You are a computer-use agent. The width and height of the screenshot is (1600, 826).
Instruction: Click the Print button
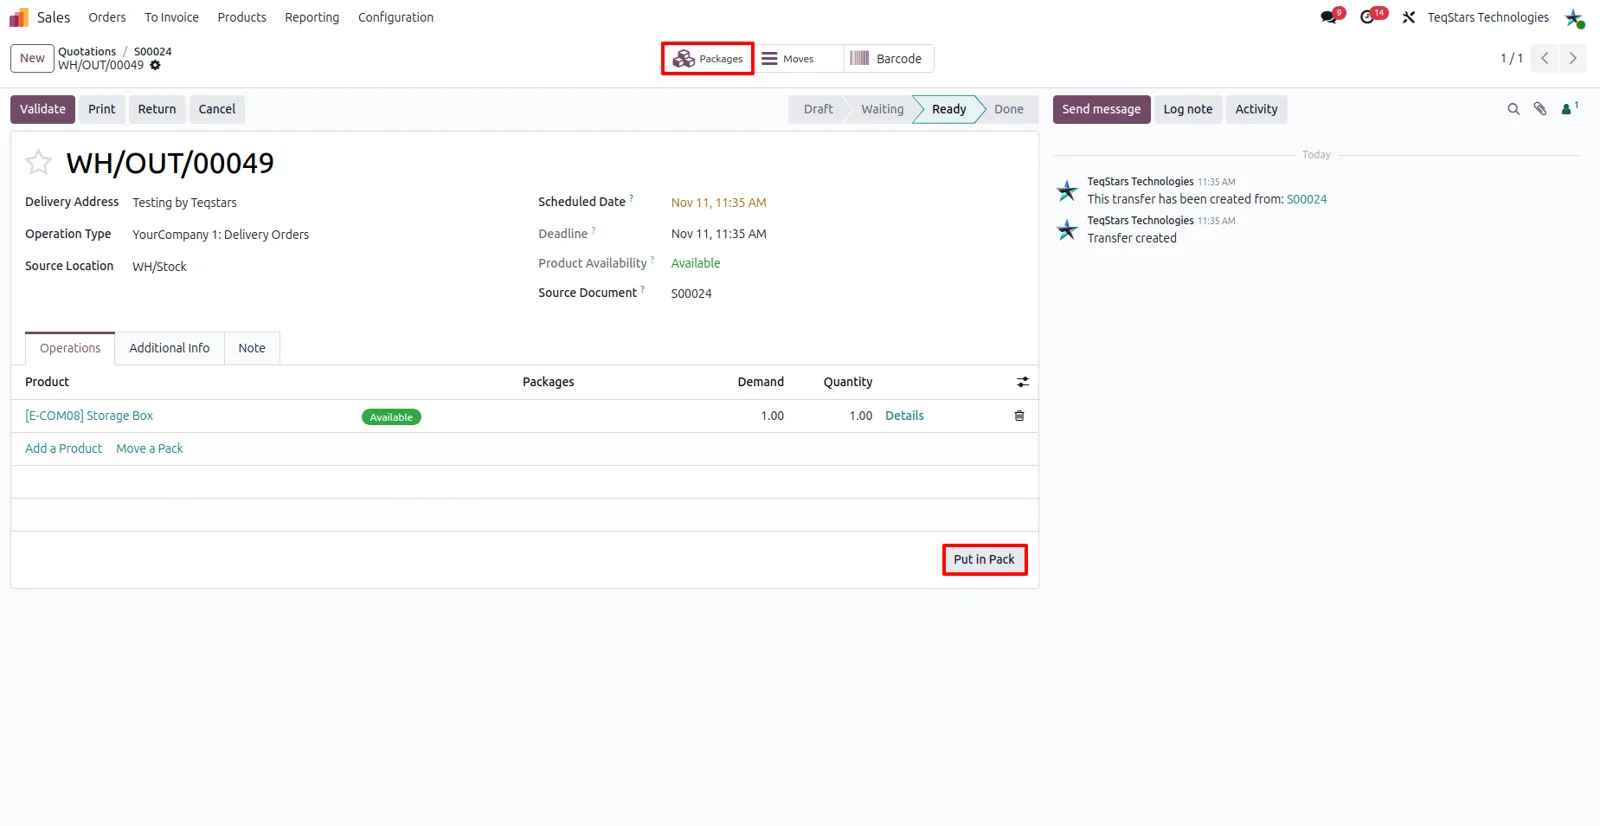pos(102,109)
